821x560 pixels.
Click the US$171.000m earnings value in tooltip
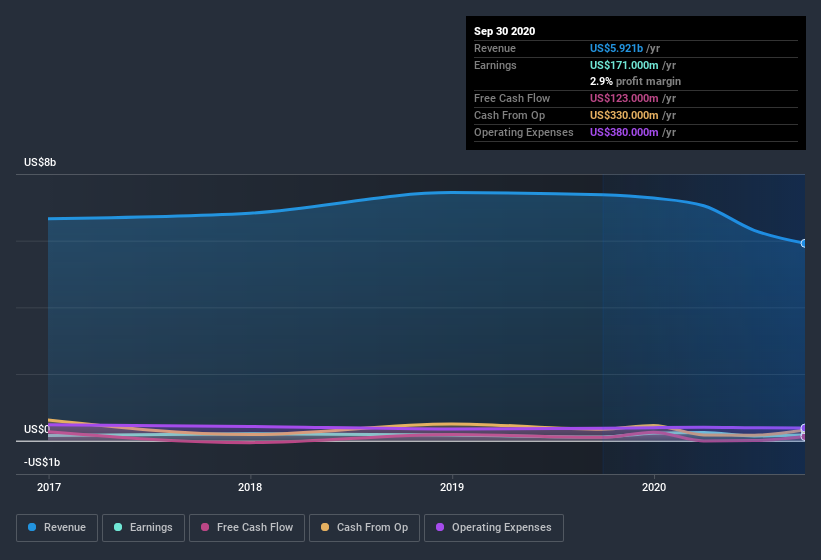624,65
